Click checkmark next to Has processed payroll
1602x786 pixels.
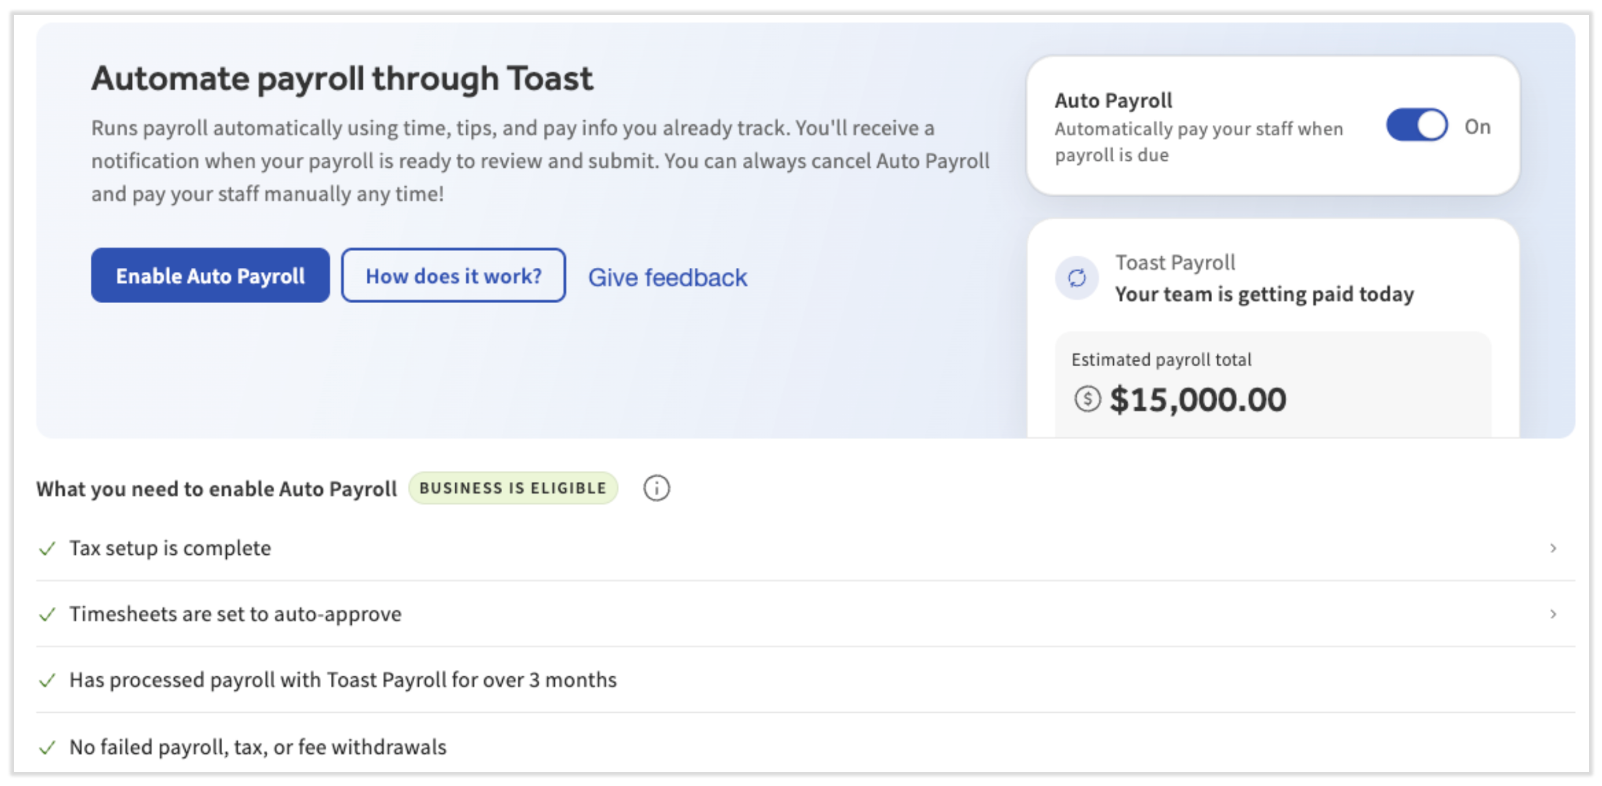click(x=47, y=680)
